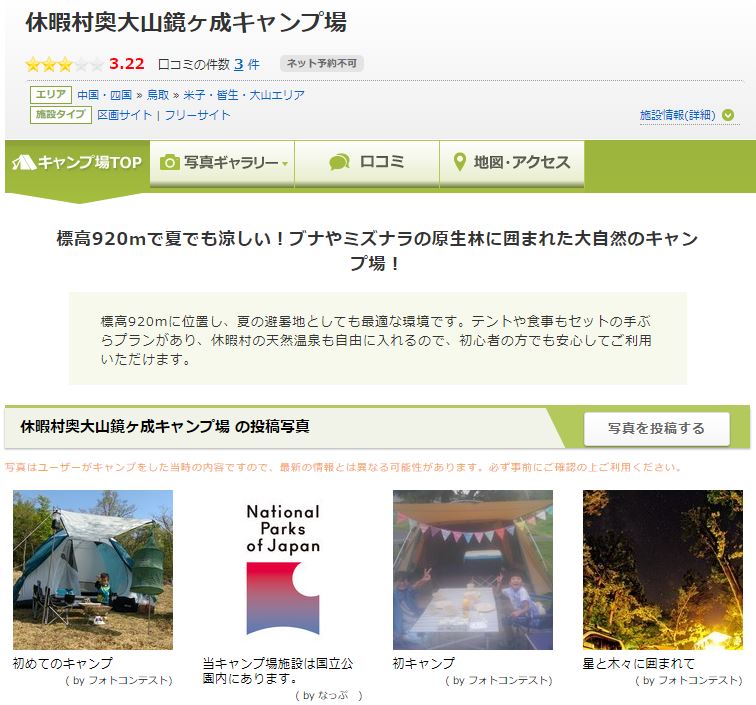
Task: Click the star rating icons
Action: 65,64
